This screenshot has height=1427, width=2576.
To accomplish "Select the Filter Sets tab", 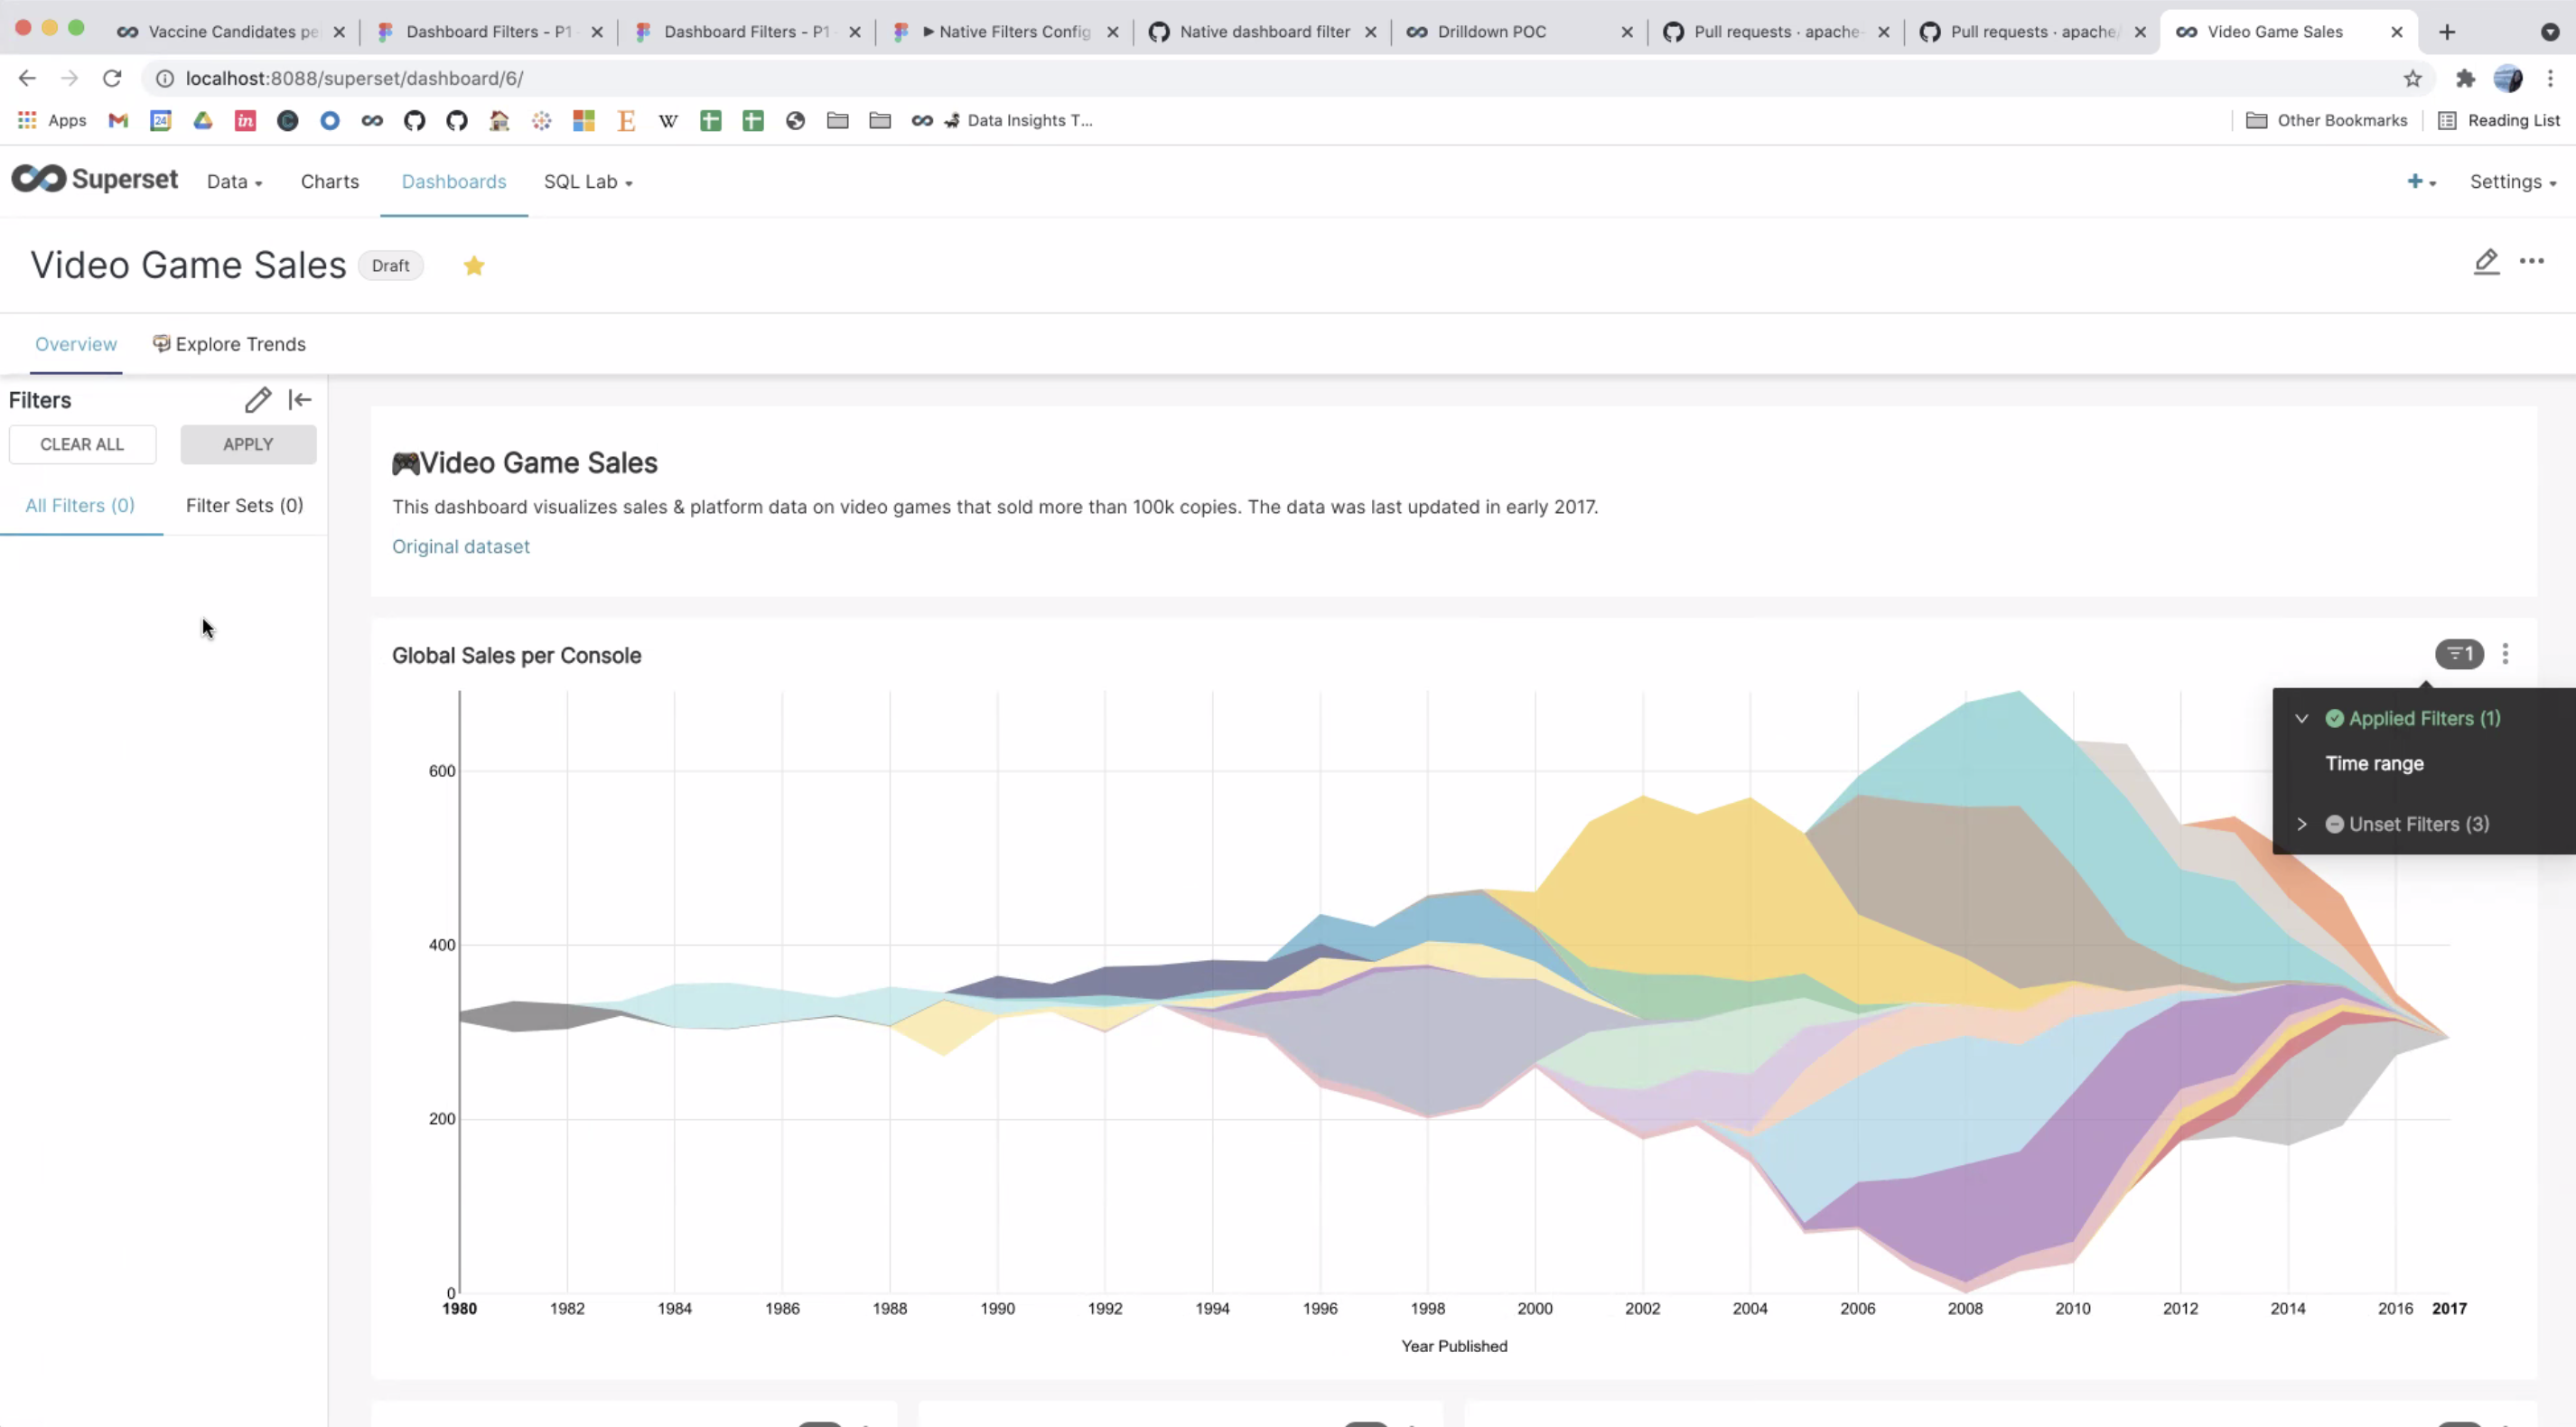I will pyautogui.click(x=244, y=506).
